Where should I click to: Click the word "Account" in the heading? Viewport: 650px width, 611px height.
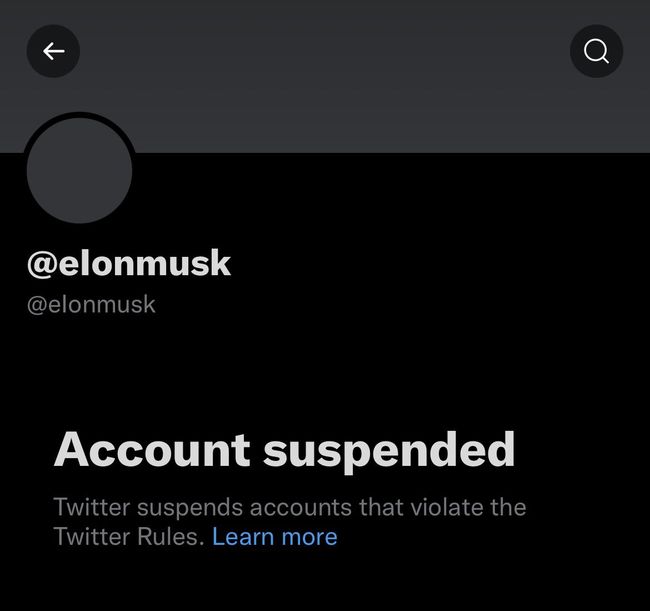152,450
